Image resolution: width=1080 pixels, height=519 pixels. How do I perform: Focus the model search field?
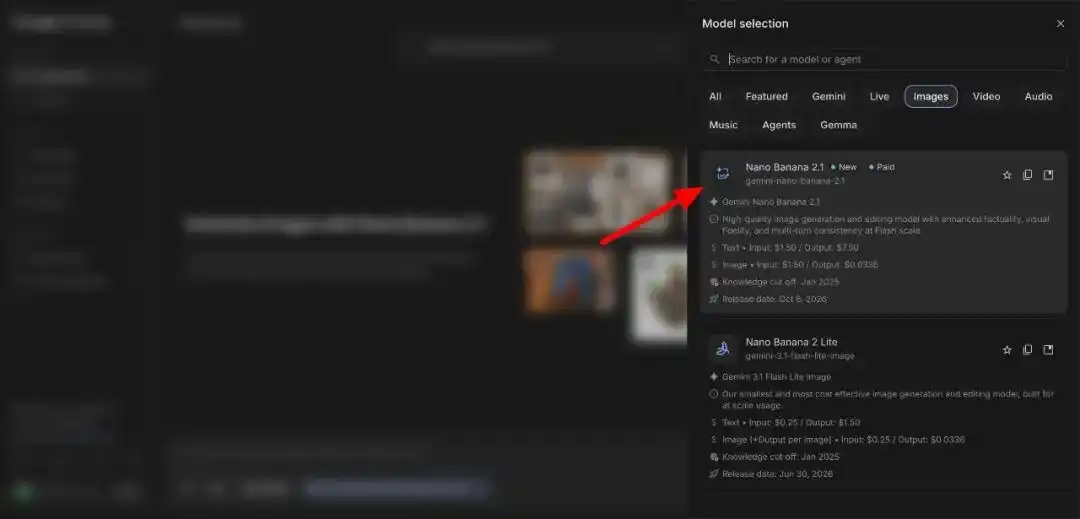884,59
